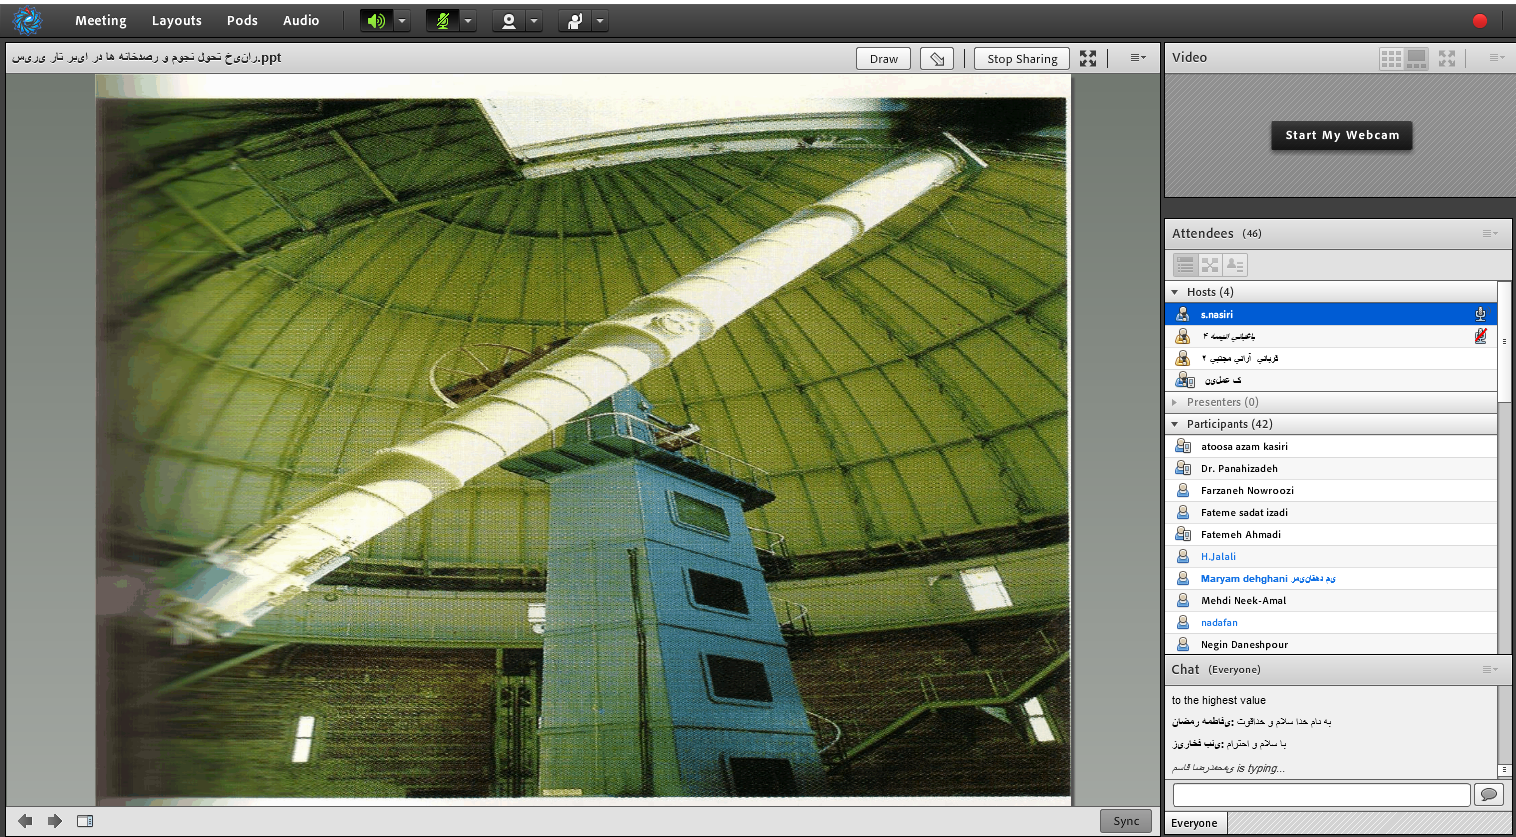The height and width of the screenshot is (837, 1516).
Task: Click the Stop Sharing button
Action: pos(1021,59)
